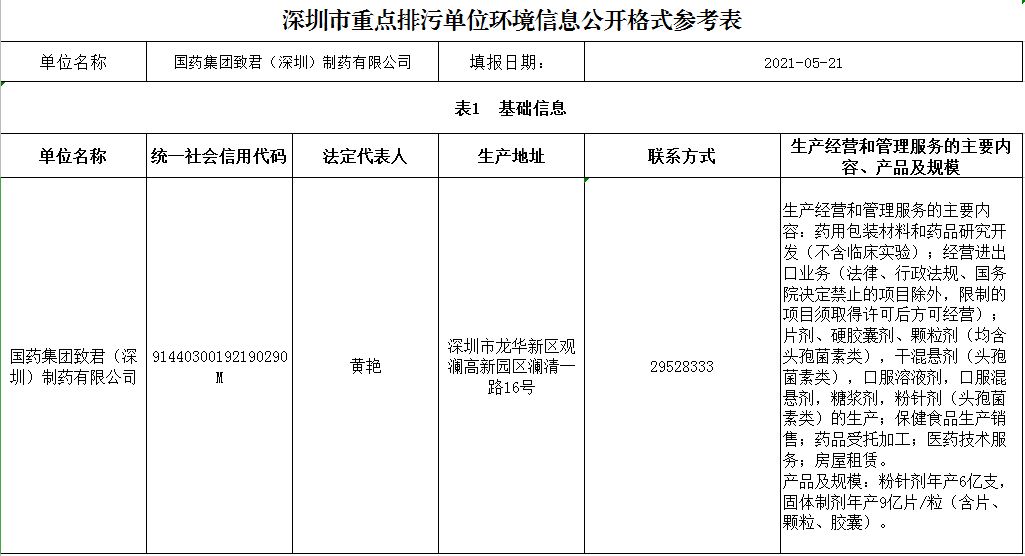Select the 生产经营和管理服务的主要内容 column header
This screenshot has height=556, width=1025.
coord(901,157)
